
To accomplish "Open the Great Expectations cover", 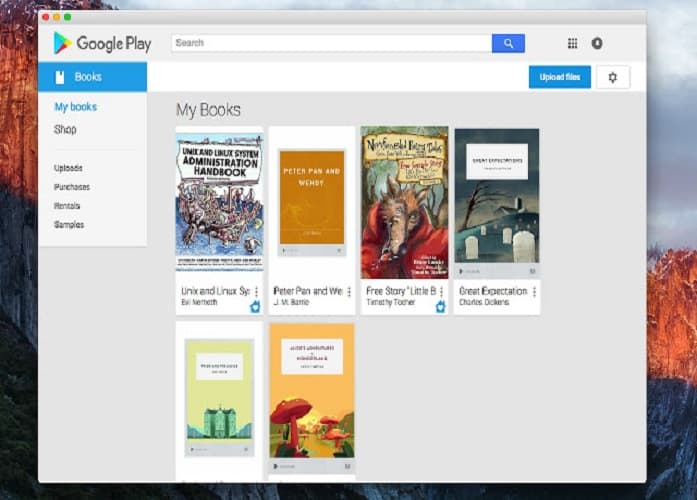I will (x=497, y=203).
